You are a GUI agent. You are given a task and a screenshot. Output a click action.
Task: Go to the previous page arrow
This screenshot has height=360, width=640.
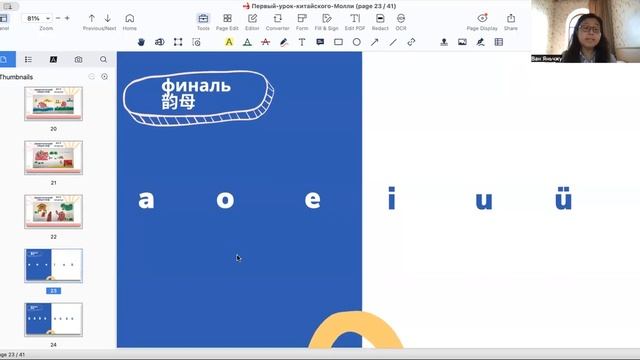pyautogui.click(x=92, y=18)
